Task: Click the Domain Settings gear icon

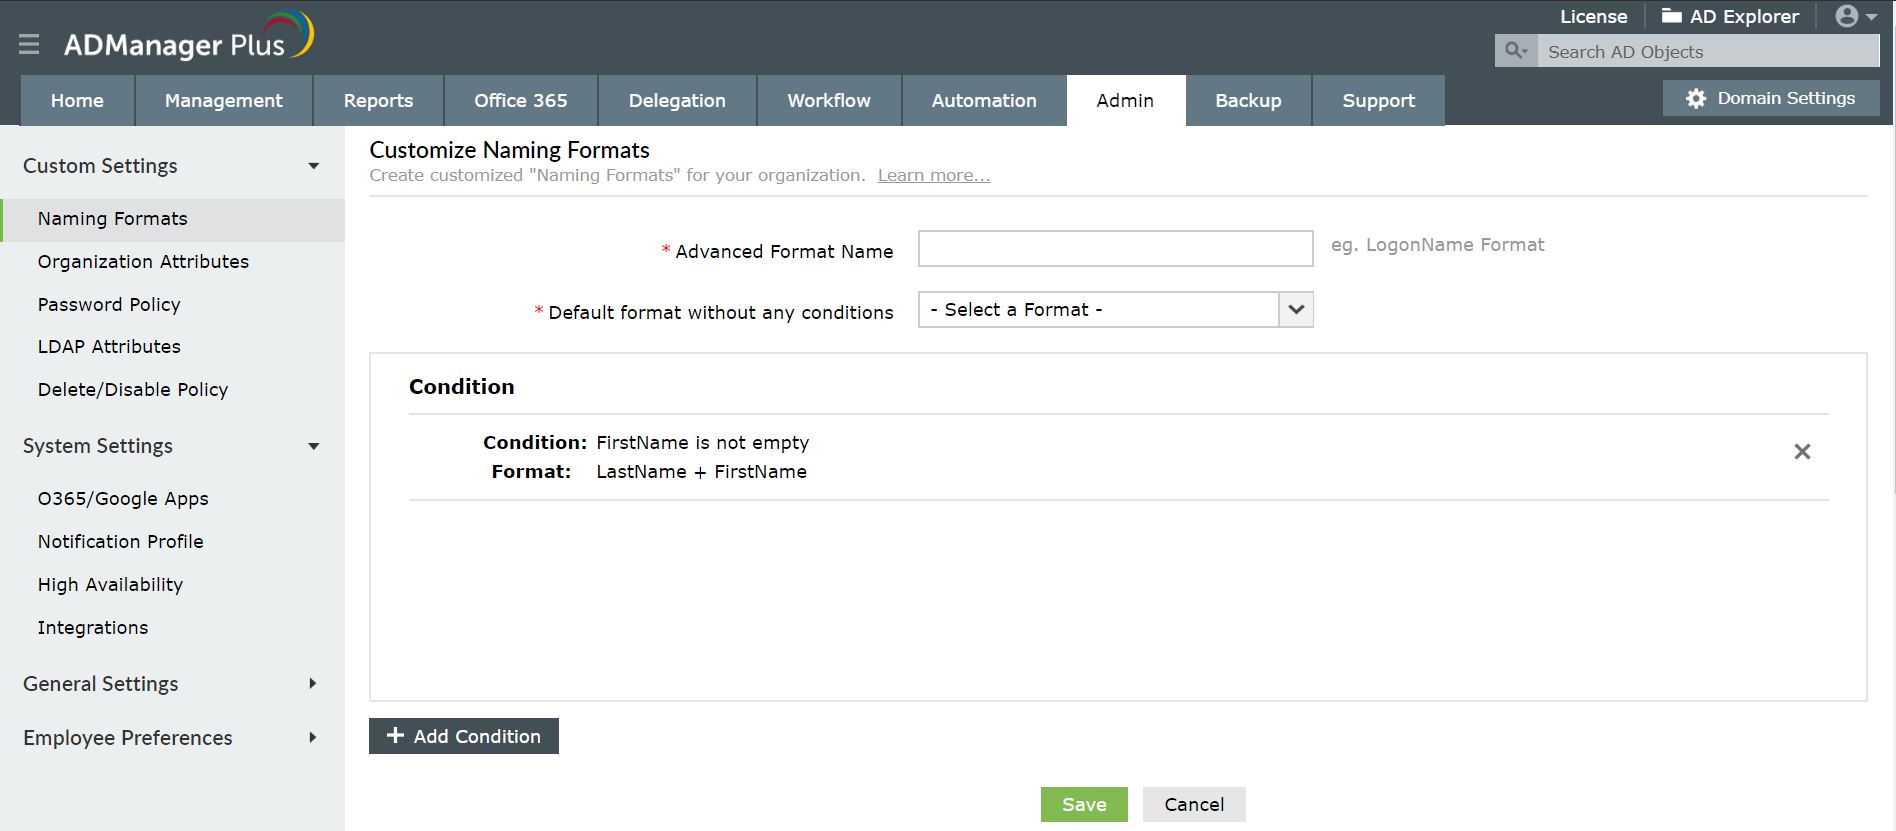Action: (x=1696, y=98)
